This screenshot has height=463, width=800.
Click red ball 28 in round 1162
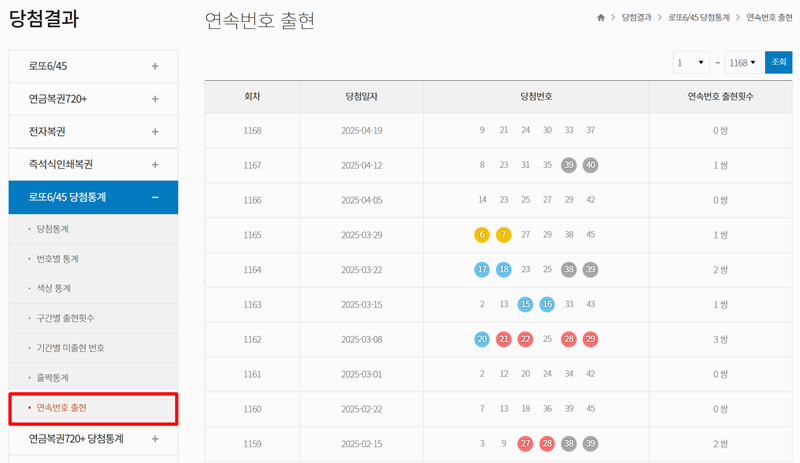[x=569, y=339]
